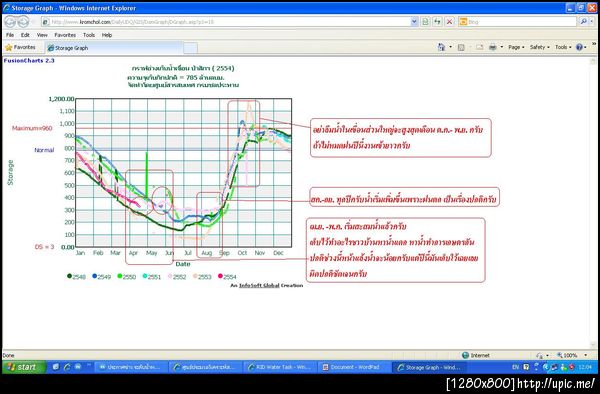Viewport: 600px width, 394px height.
Task: Go to home page icon
Action: point(441,47)
